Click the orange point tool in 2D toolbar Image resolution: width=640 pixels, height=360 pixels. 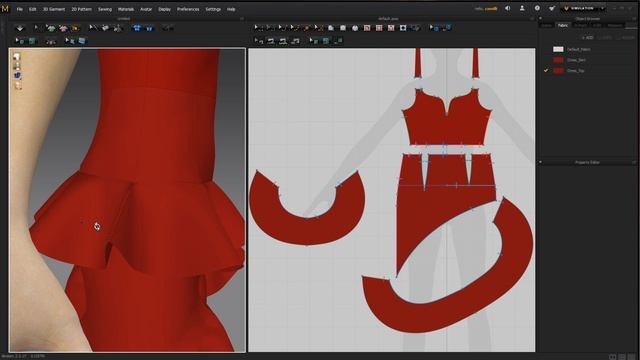tap(307, 28)
